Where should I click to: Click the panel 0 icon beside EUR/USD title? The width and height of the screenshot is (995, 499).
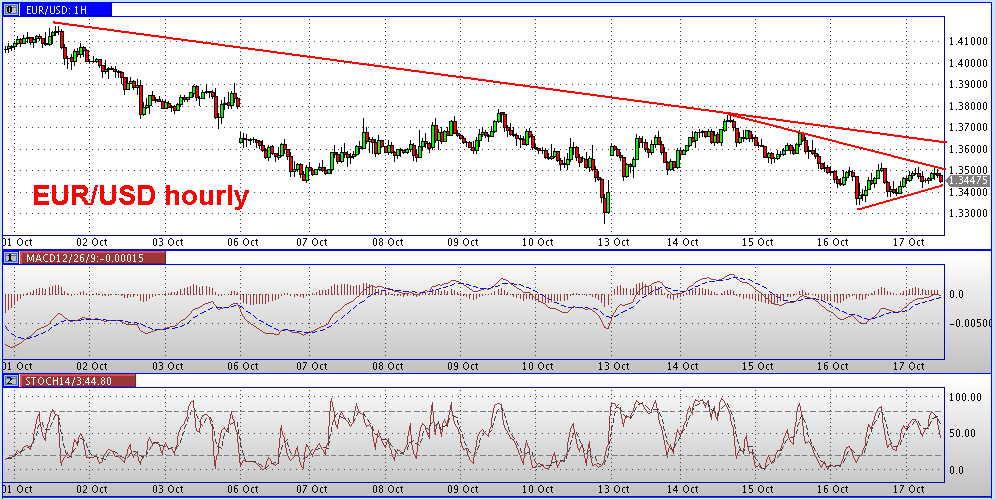click(11, 9)
